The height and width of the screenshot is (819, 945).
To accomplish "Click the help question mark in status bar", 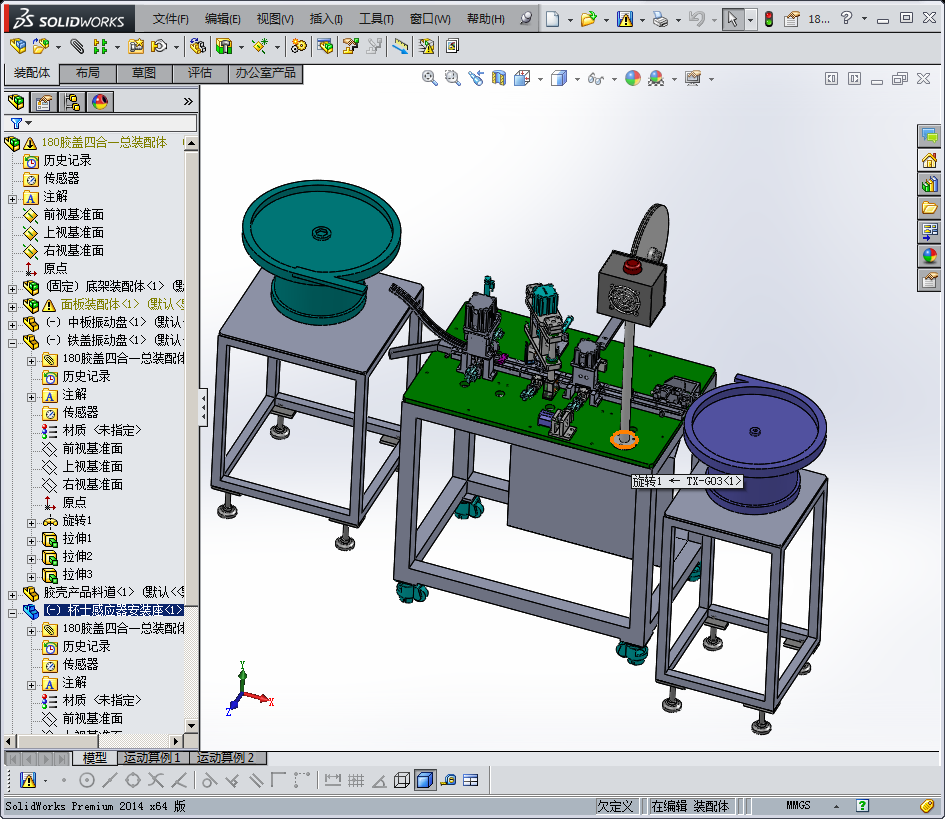I will click(x=862, y=805).
